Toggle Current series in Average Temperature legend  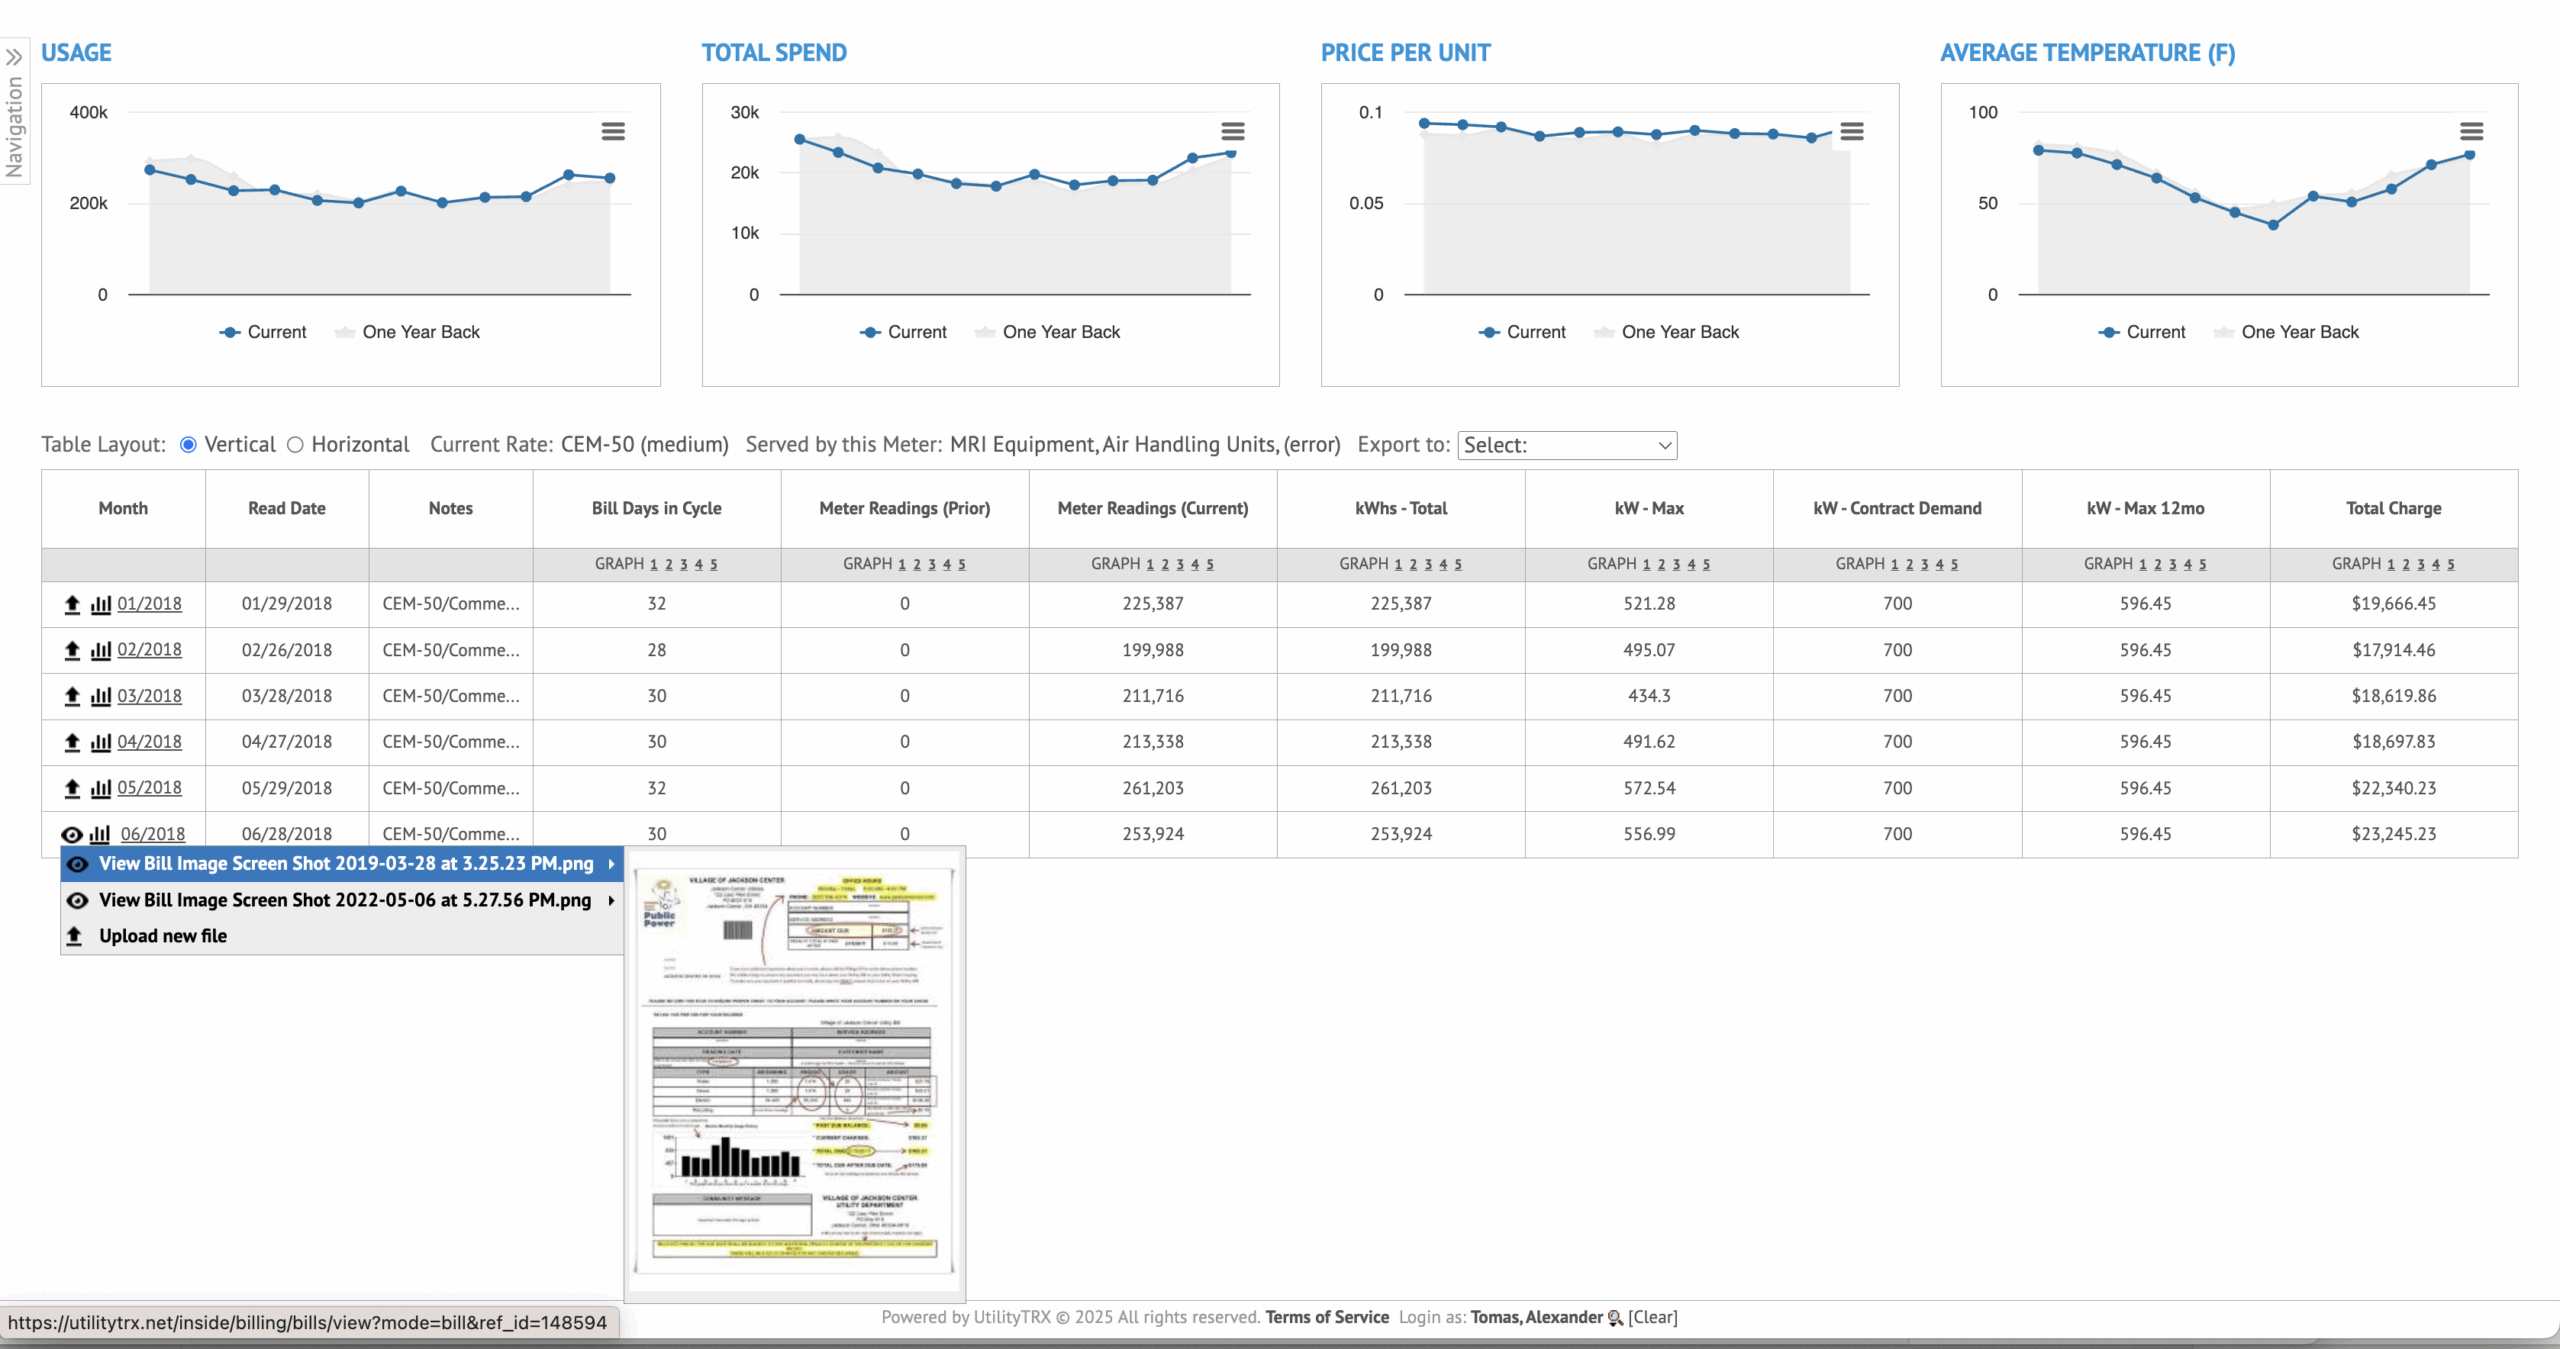pos(2142,332)
